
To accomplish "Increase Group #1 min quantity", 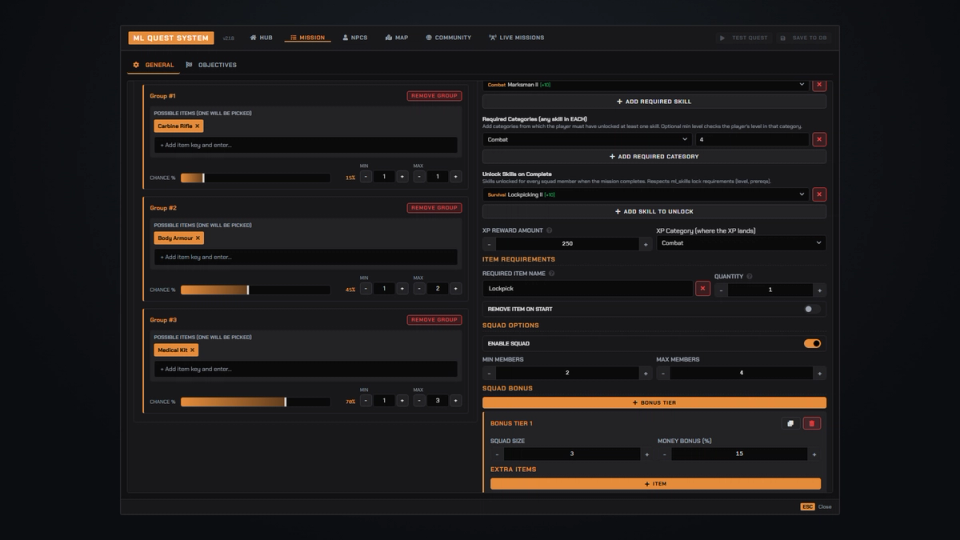I will coord(402,176).
